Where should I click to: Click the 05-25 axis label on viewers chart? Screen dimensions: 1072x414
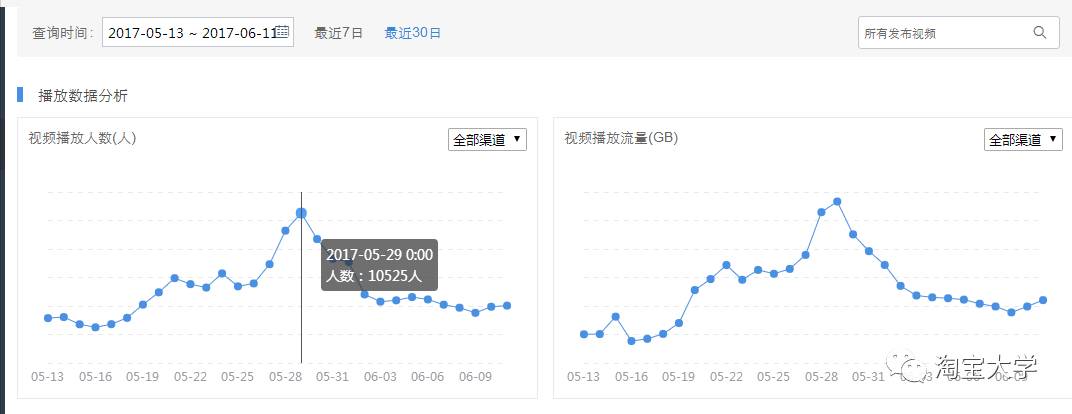(238, 376)
